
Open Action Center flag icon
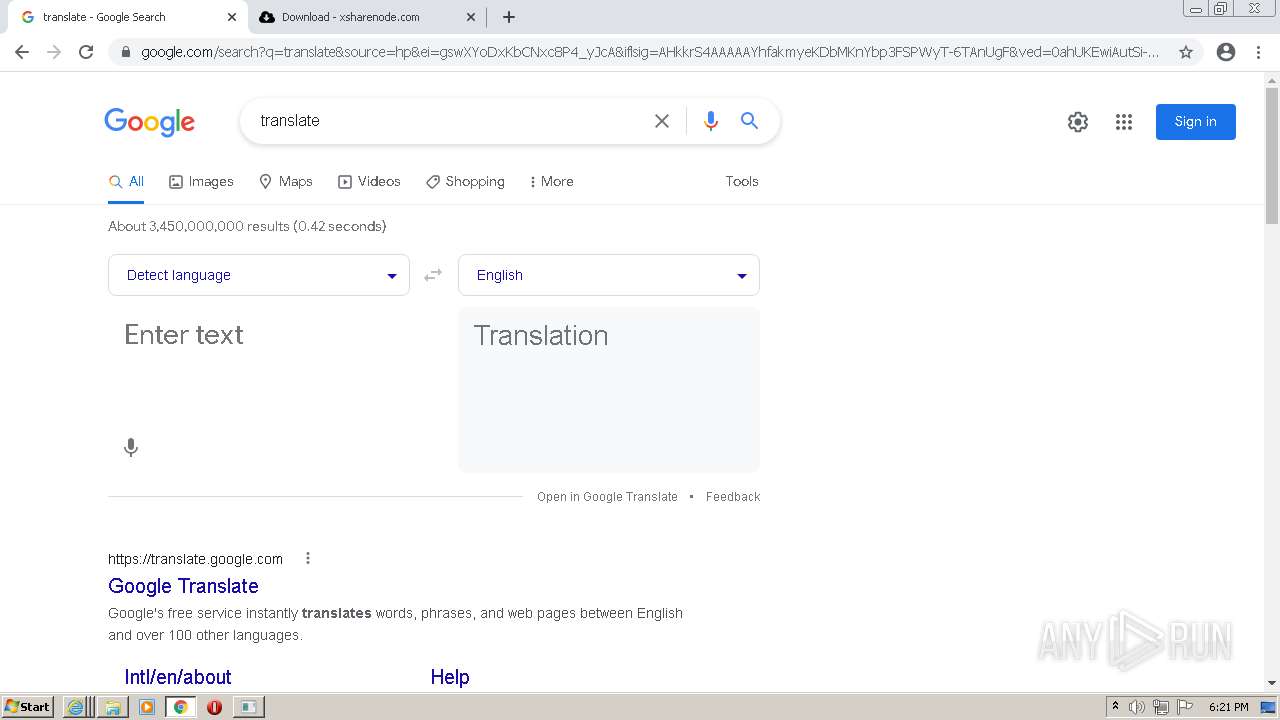(x=1186, y=707)
